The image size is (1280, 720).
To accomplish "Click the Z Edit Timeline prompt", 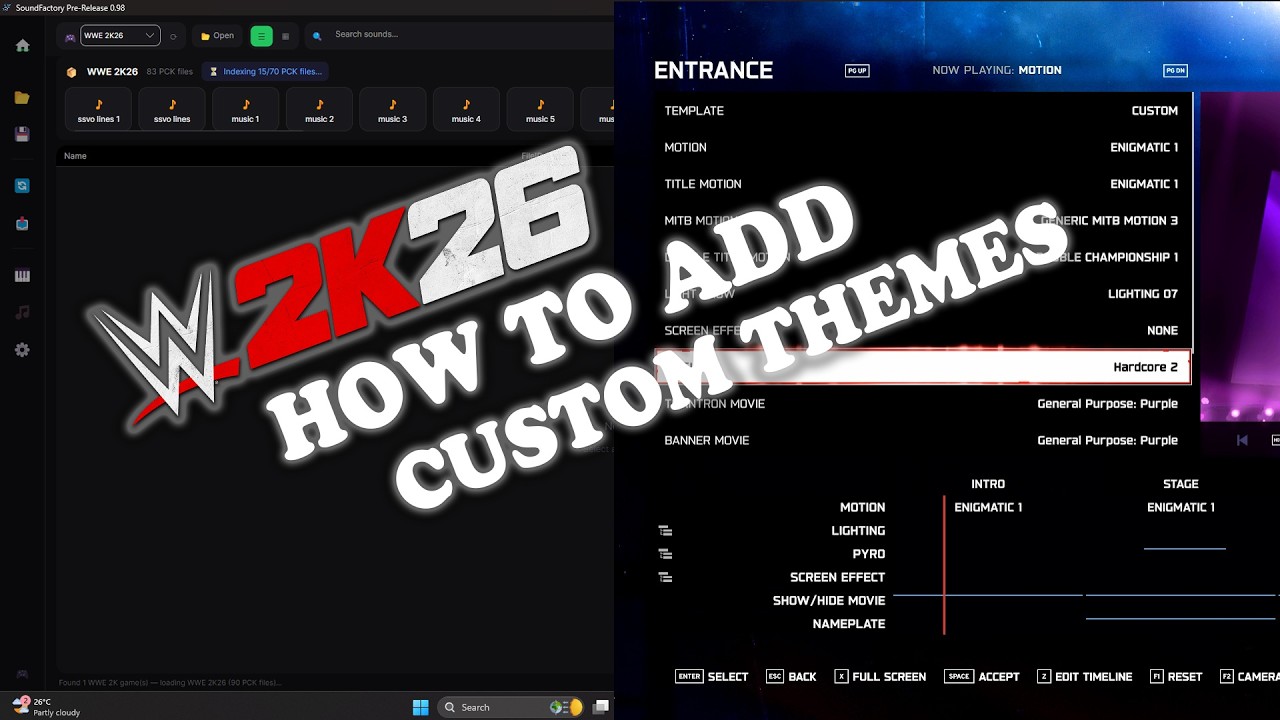I will tap(1085, 677).
